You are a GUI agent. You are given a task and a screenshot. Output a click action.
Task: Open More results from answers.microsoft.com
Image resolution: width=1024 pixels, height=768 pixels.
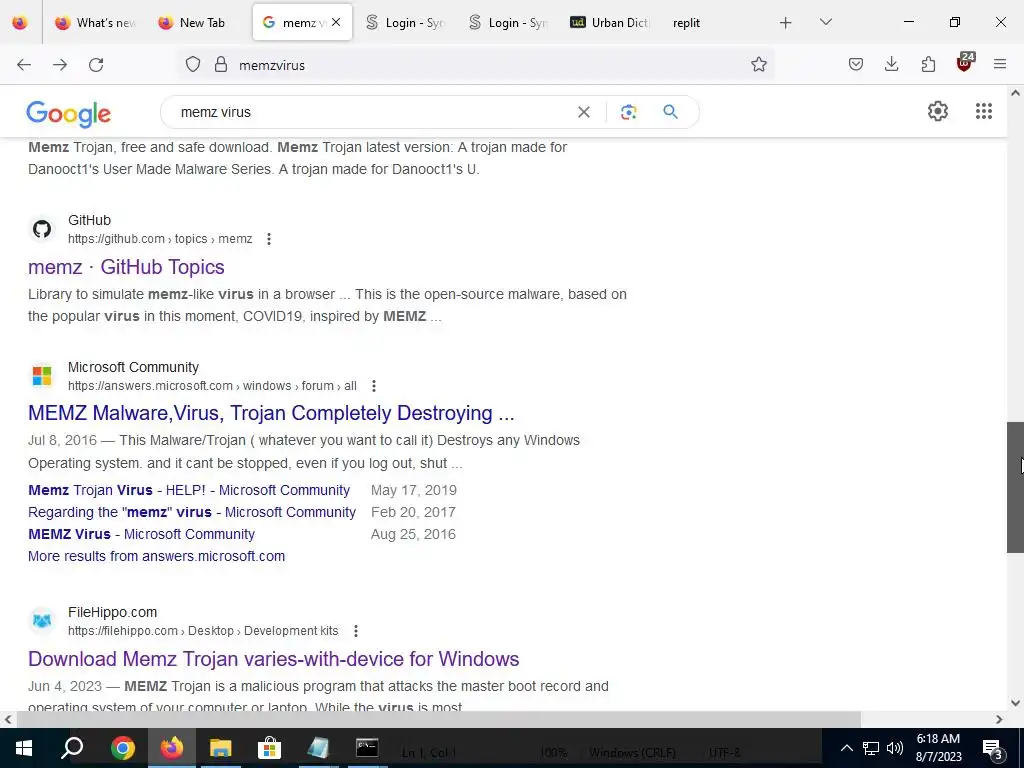click(x=156, y=556)
